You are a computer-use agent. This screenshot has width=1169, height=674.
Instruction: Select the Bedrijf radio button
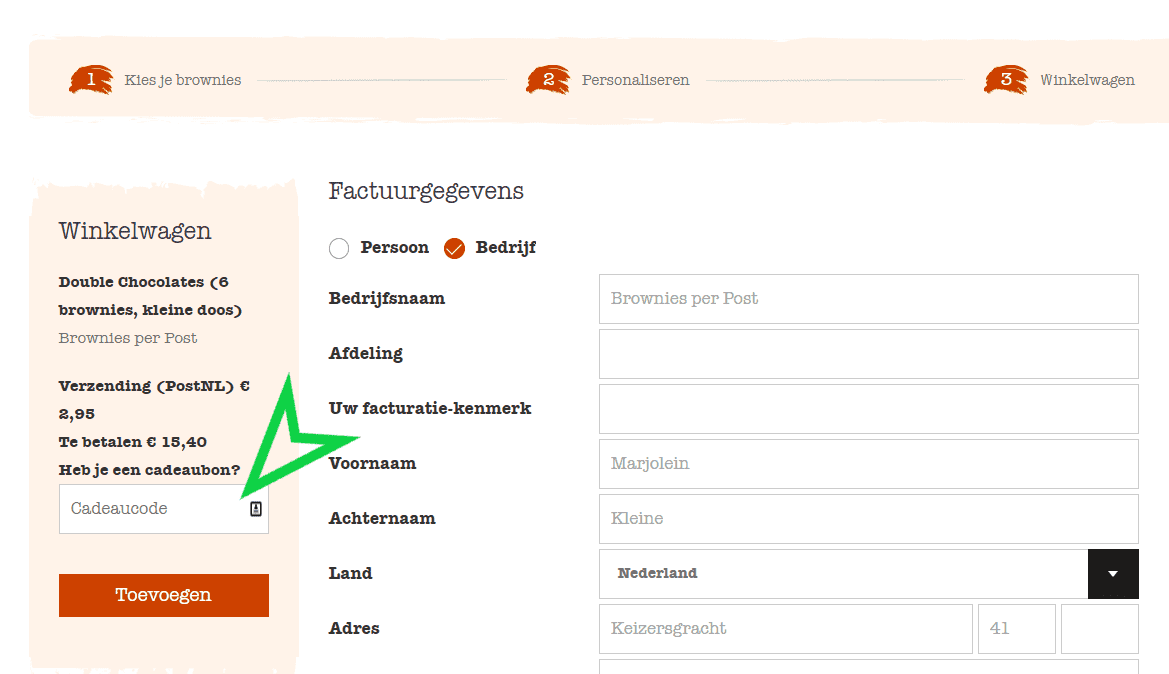[455, 248]
